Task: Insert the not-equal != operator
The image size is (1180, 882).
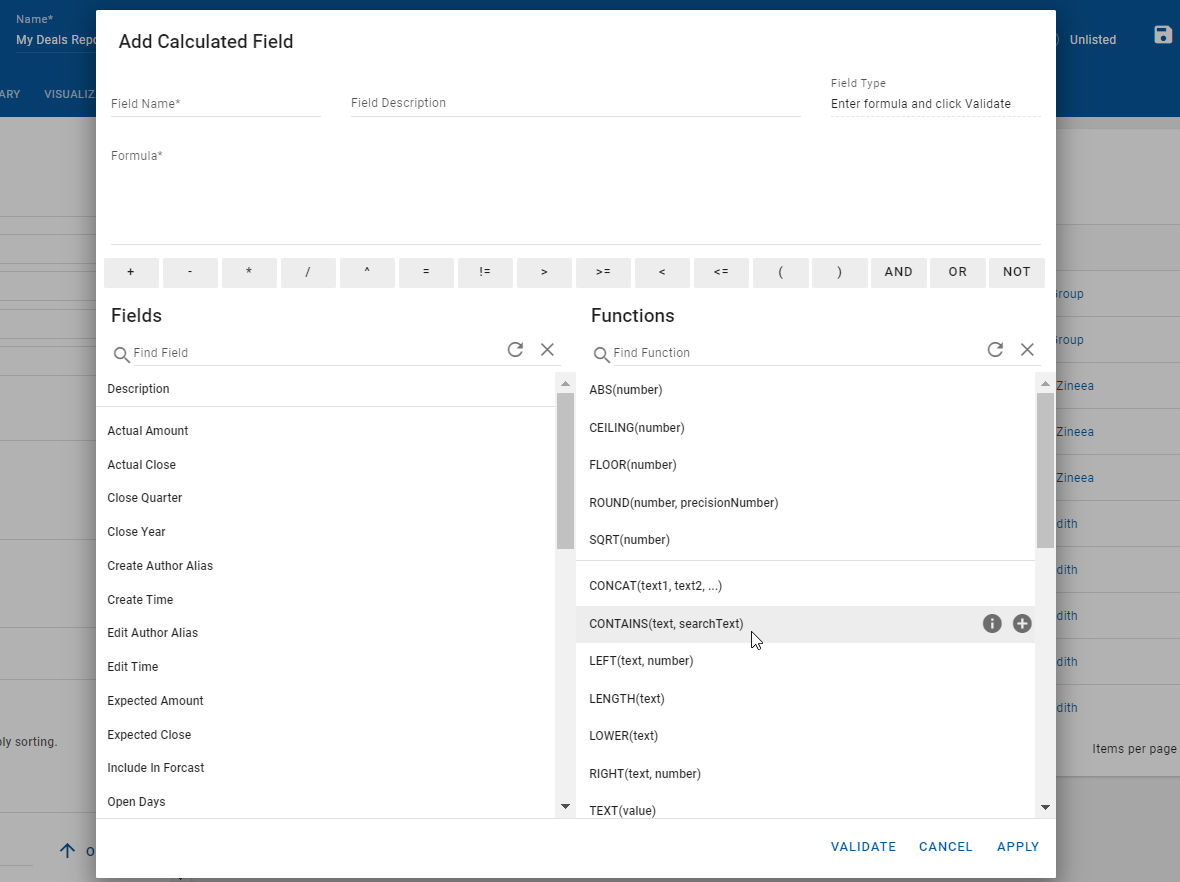Action: point(485,272)
